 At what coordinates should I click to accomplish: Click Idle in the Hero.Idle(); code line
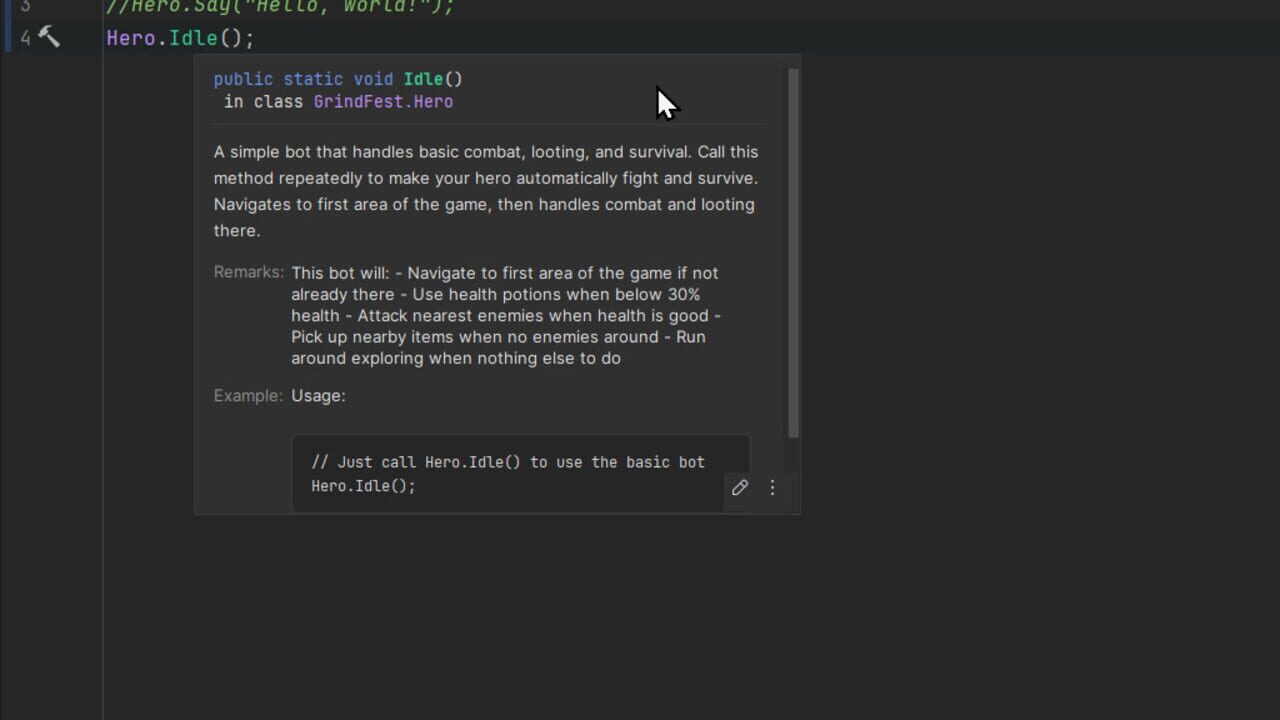pos(193,38)
